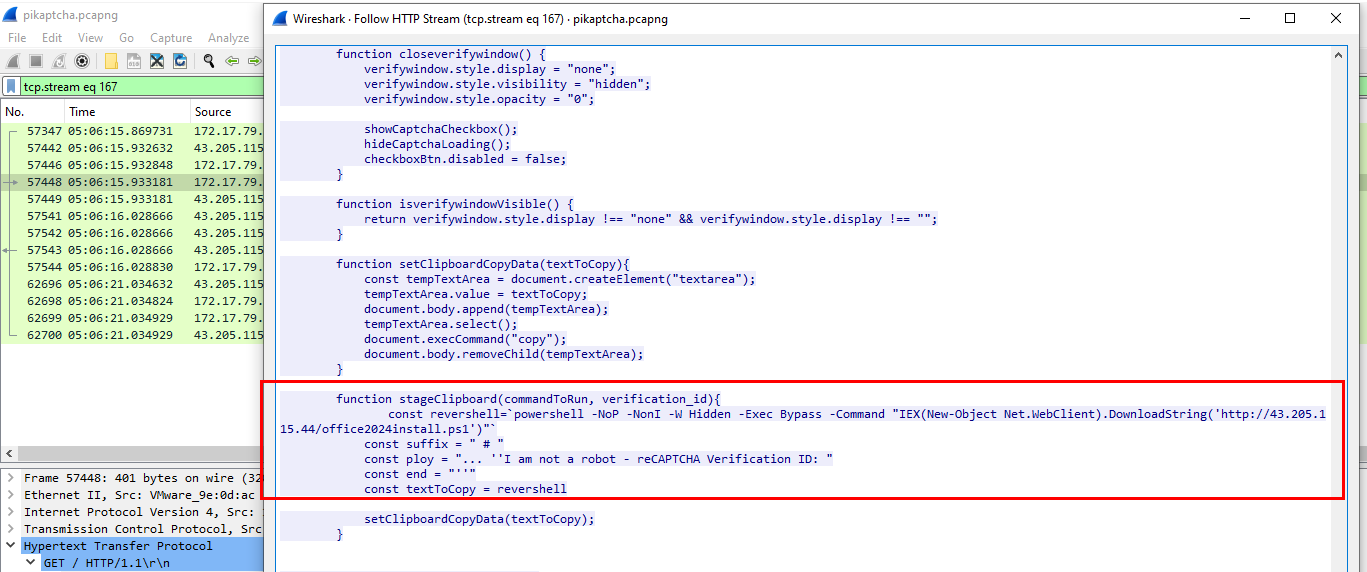Expand the Transmission Control Protocol node

pyautogui.click(x=11, y=529)
